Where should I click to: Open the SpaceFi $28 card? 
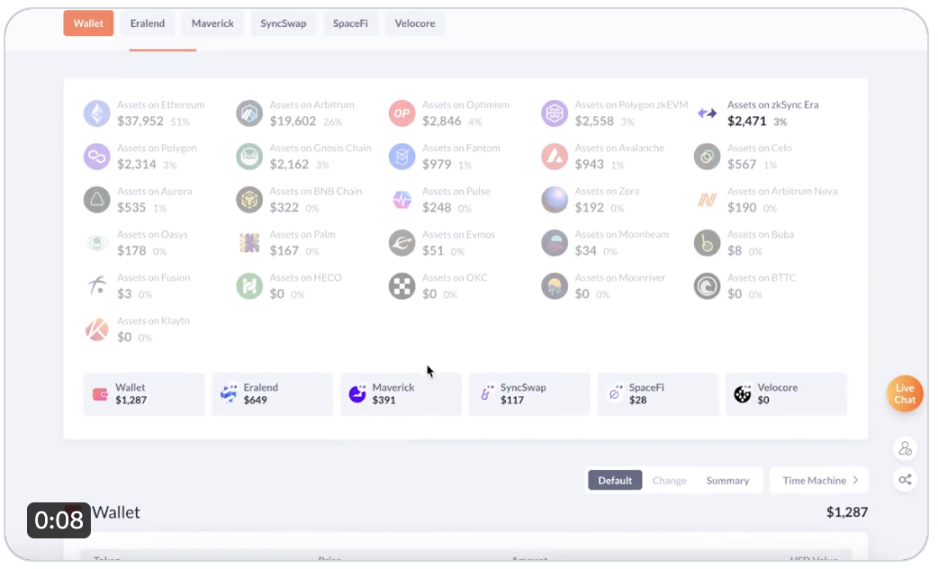658,394
